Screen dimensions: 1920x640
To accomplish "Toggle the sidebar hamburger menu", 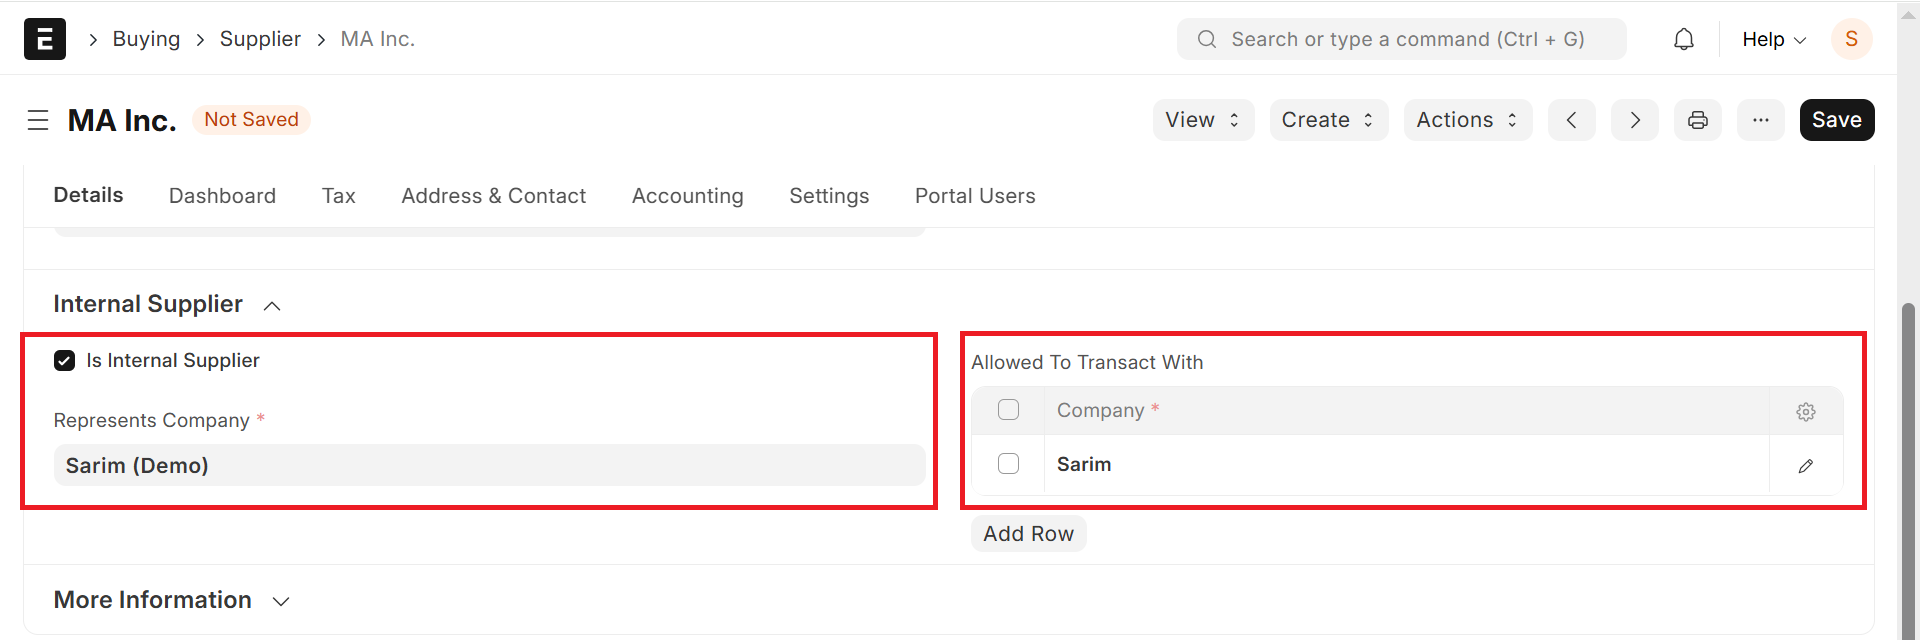I will [x=38, y=120].
